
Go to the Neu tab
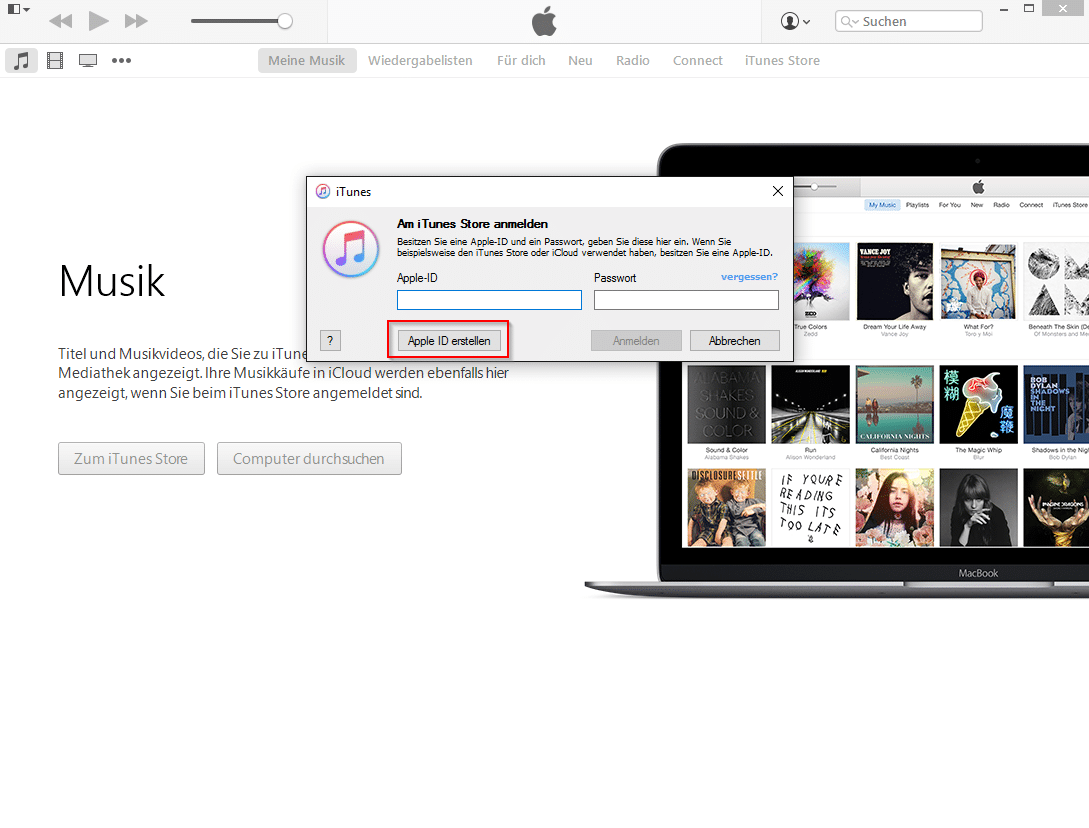[x=580, y=60]
